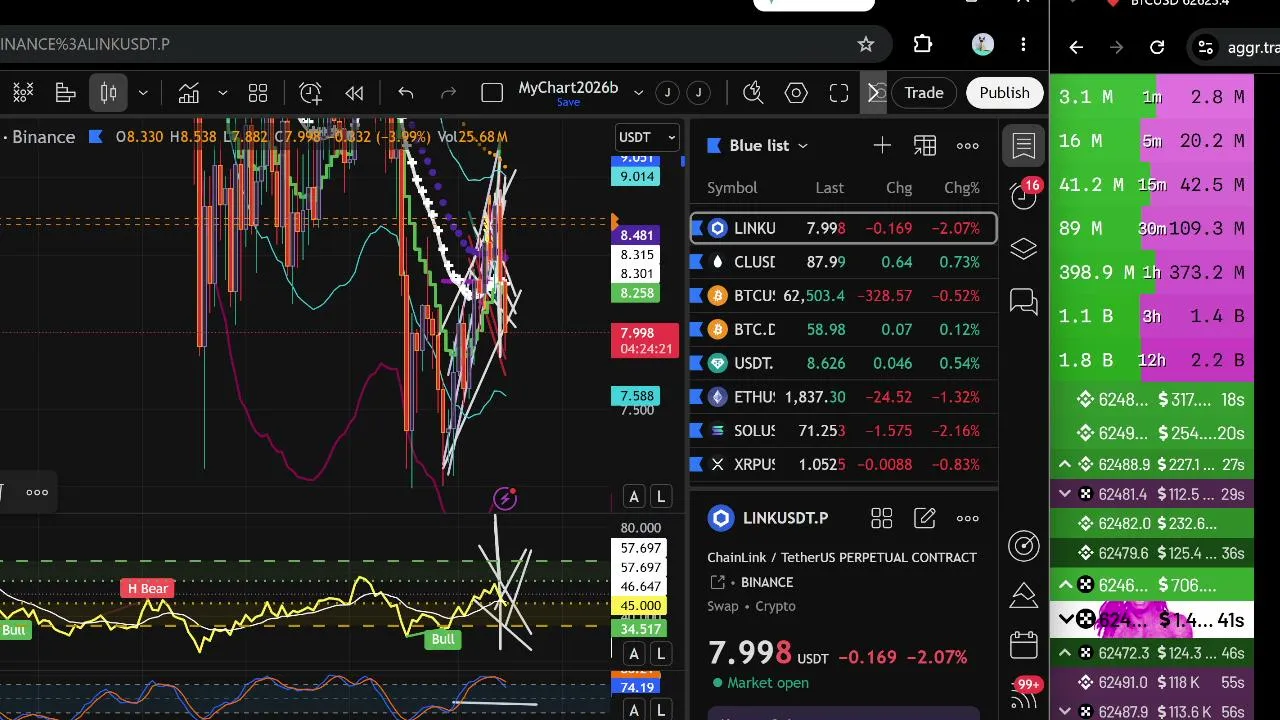Open the calendar sidebar icon
Viewport: 1280px width, 720px height.
(x=1024, y=645)
